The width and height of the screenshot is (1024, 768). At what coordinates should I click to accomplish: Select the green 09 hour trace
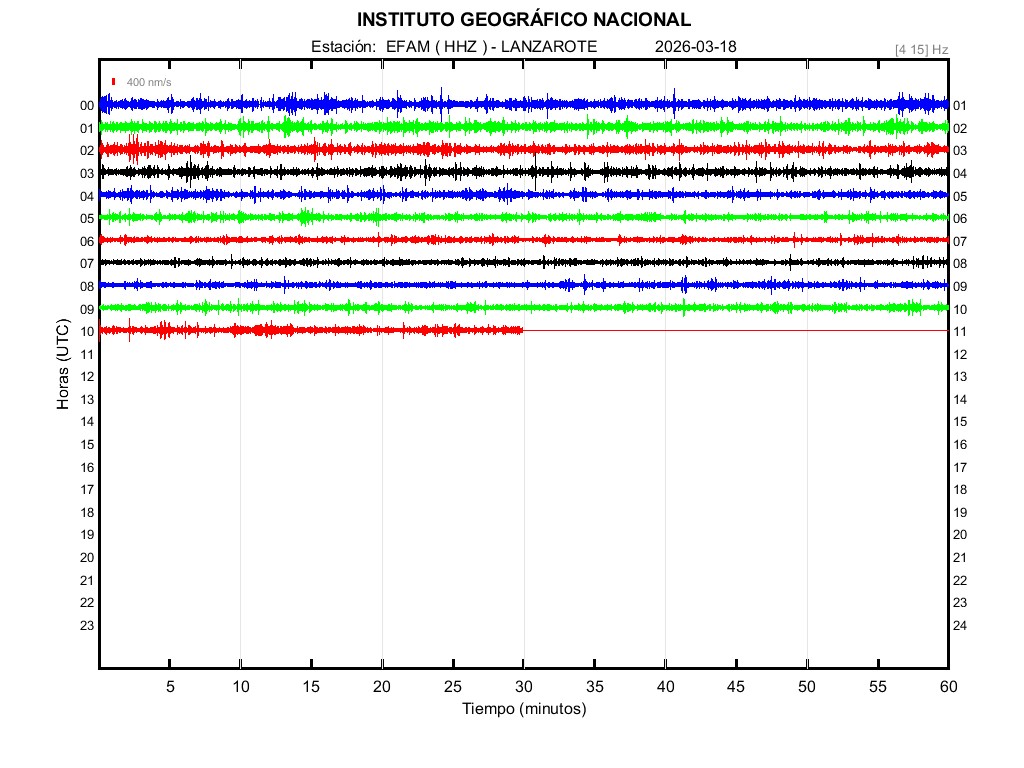pos(523,307)
